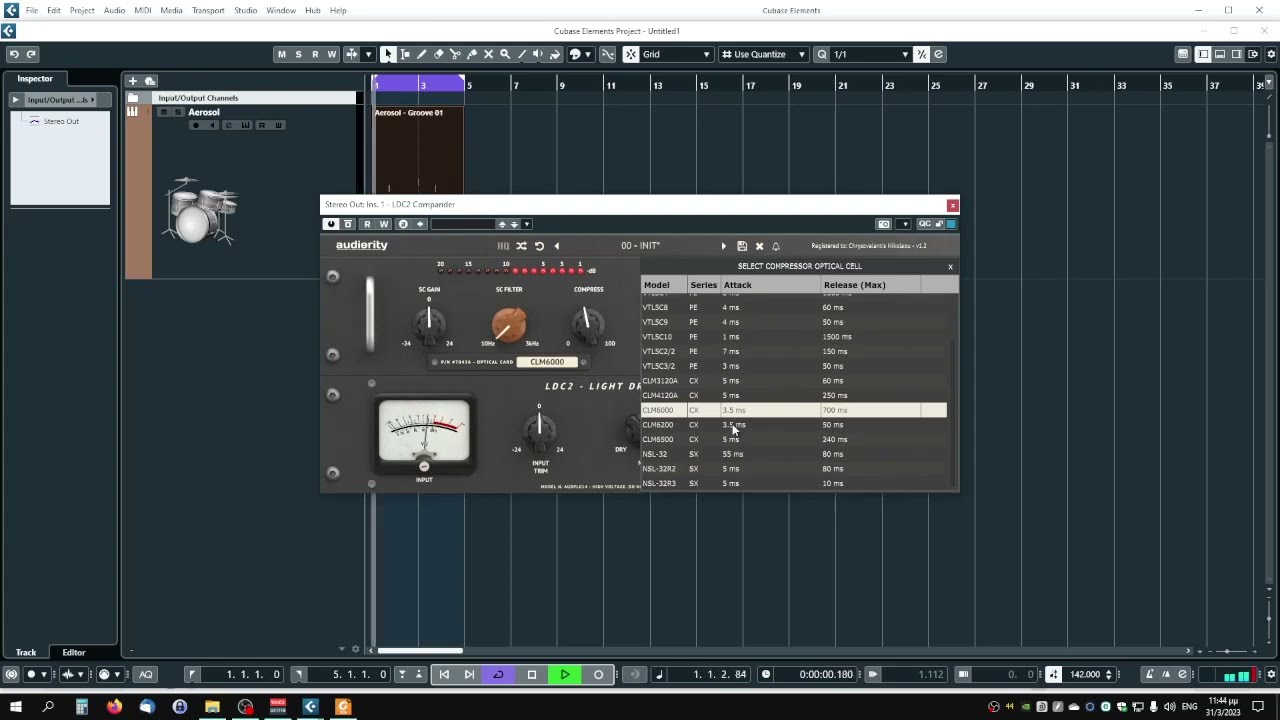Viewport: 1280px width, 720px height.
Task: Open the Project menu
Action: click(82, 10)
